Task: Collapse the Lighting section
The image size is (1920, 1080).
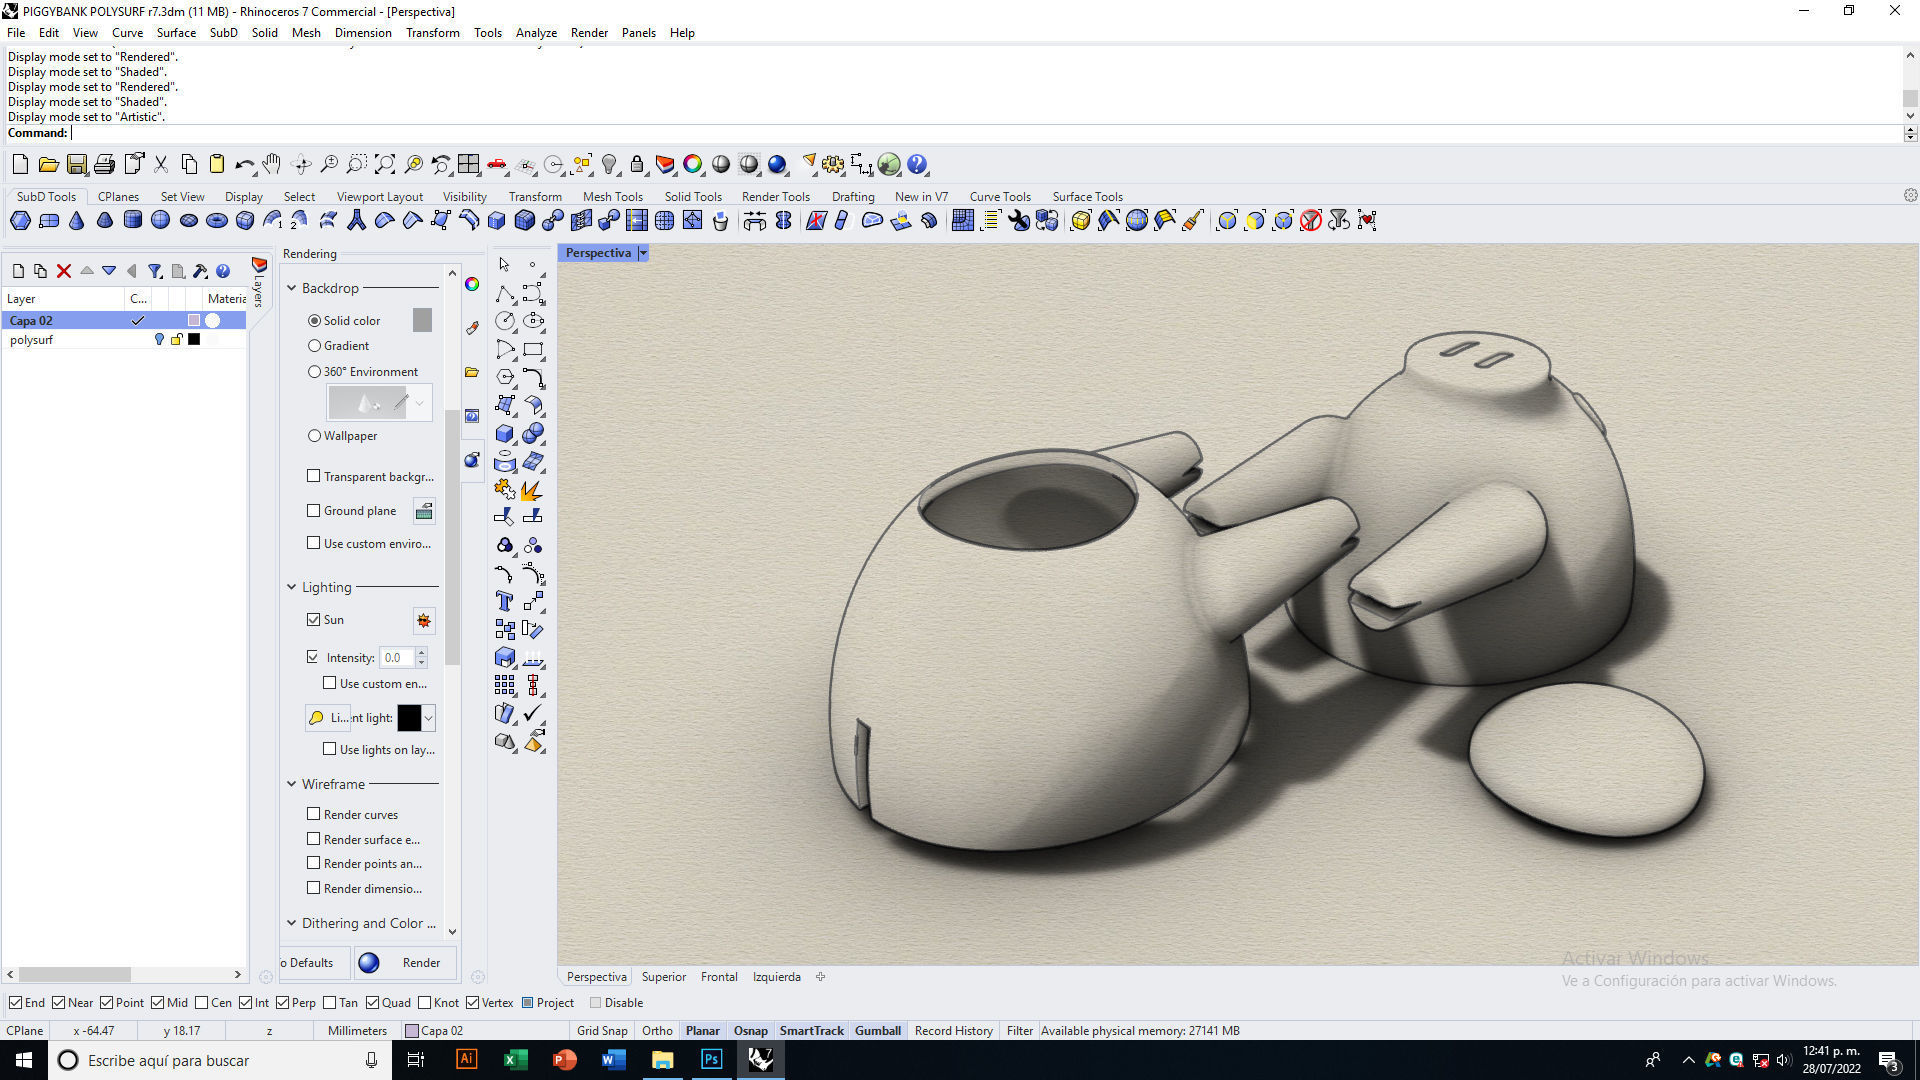Action: [x=292, y=587]
